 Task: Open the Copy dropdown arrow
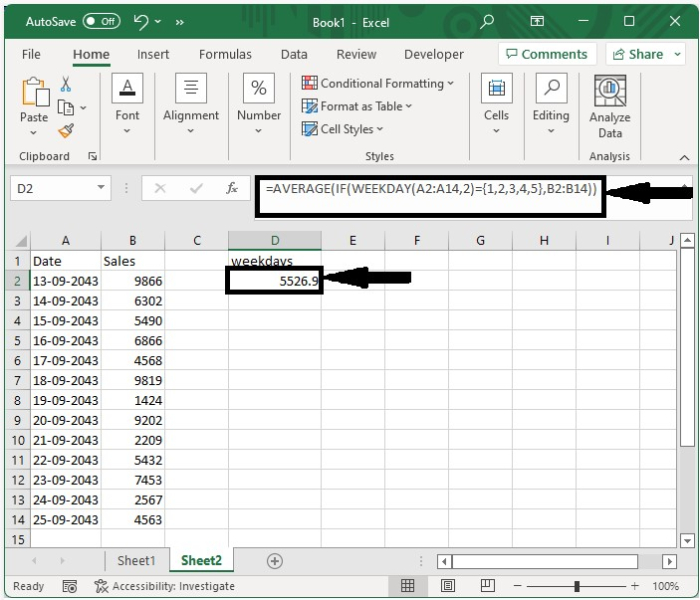click(x=83, y=108)
